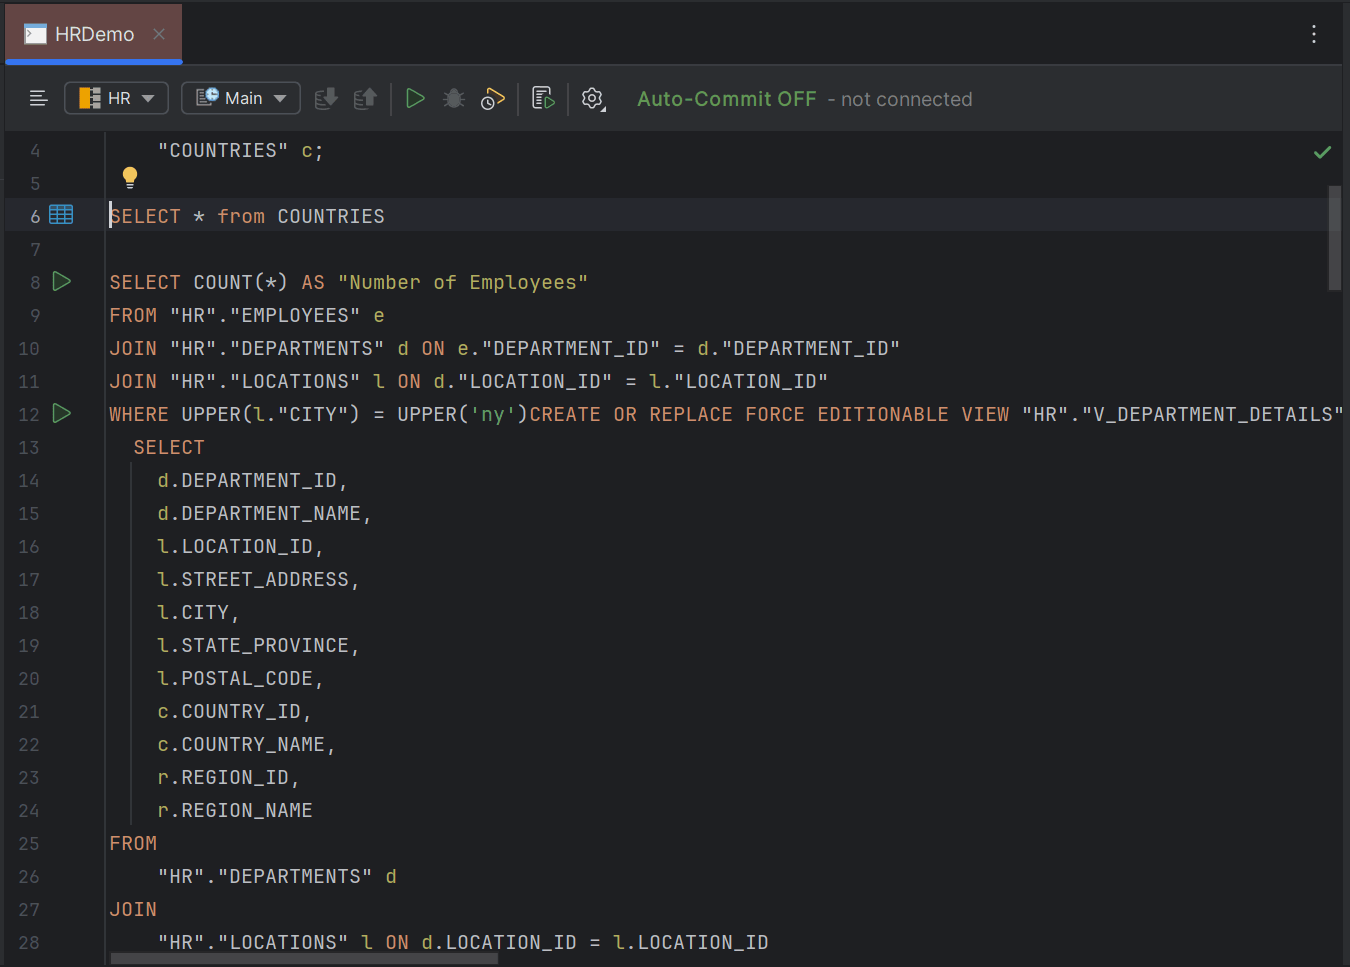Open the HR schema selector
This screenshot has width=1350, height=967.
point(116,98)
